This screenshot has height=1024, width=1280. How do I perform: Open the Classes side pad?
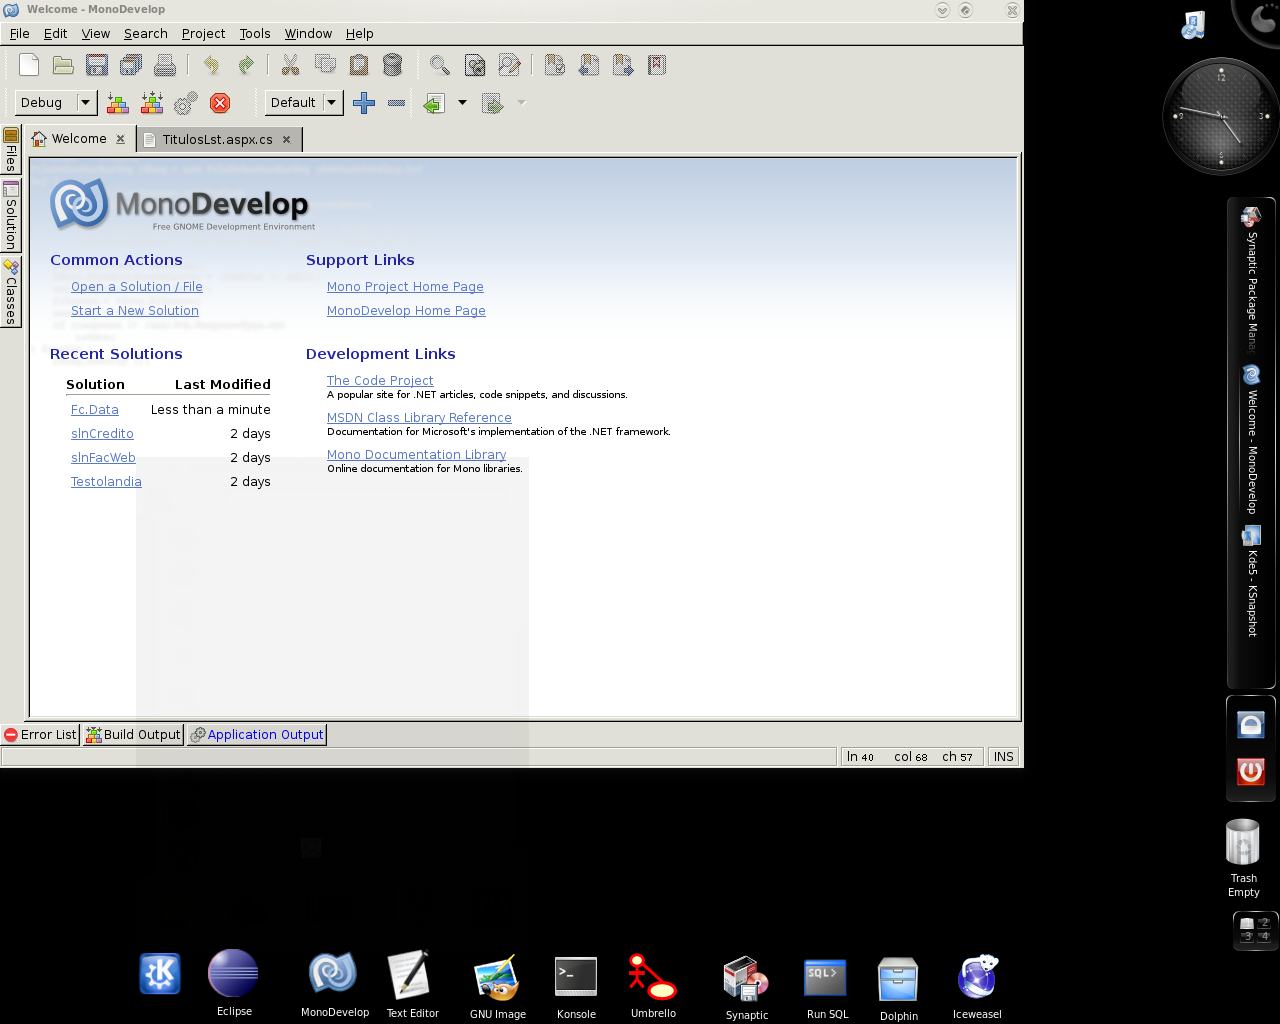click(11, 291)
